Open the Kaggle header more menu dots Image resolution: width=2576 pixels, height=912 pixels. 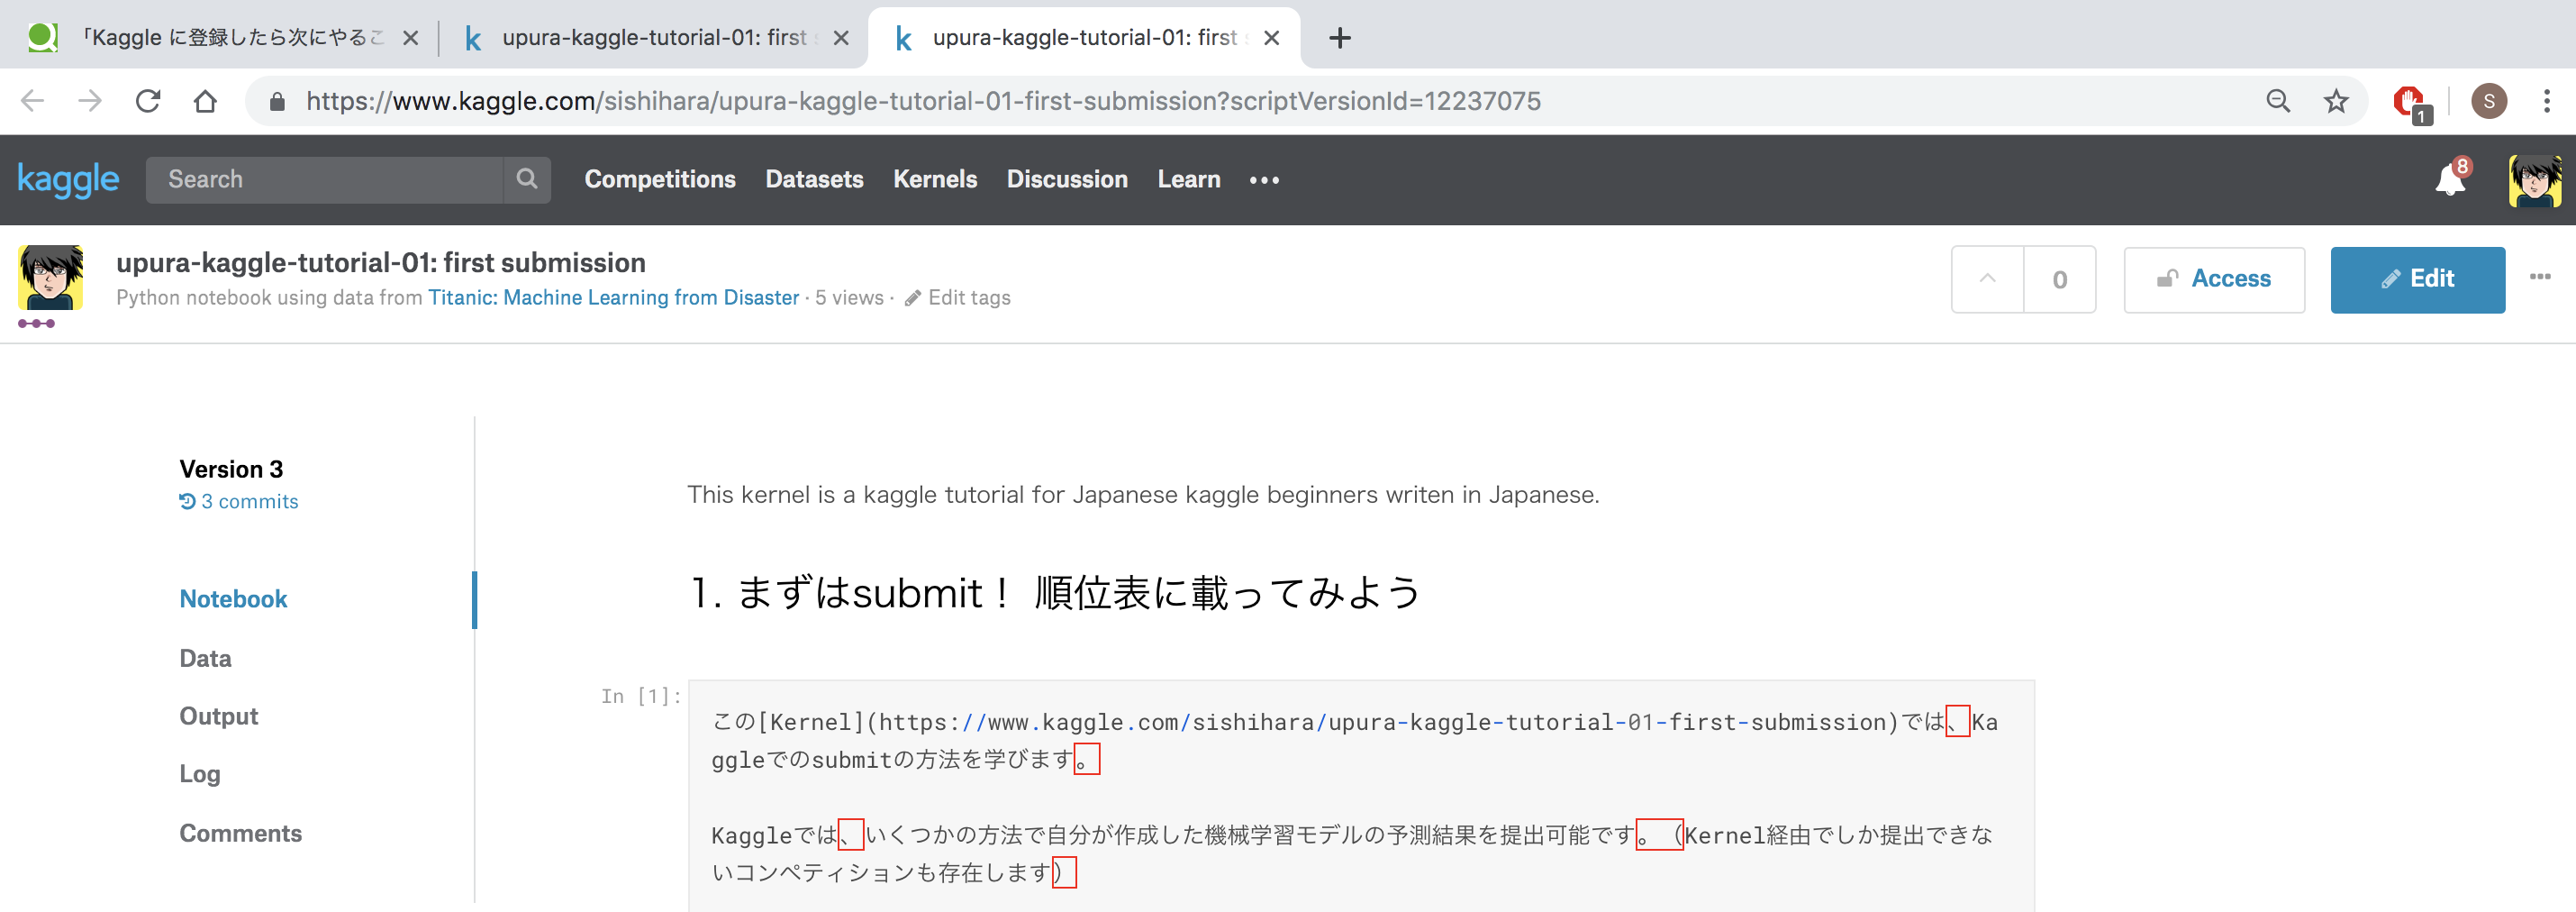[x=1264, y=180]
